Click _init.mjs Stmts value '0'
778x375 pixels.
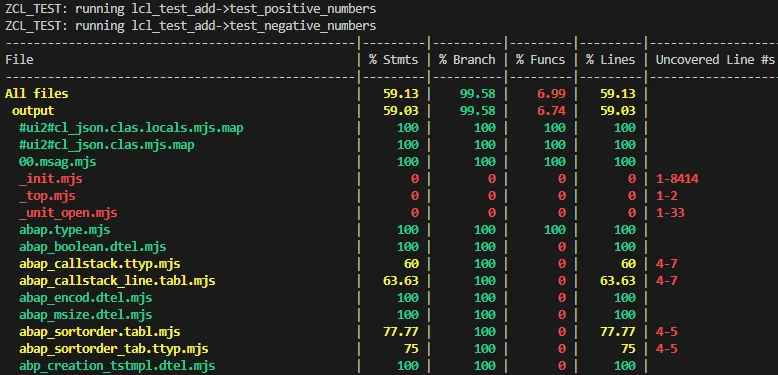[414, 179]
